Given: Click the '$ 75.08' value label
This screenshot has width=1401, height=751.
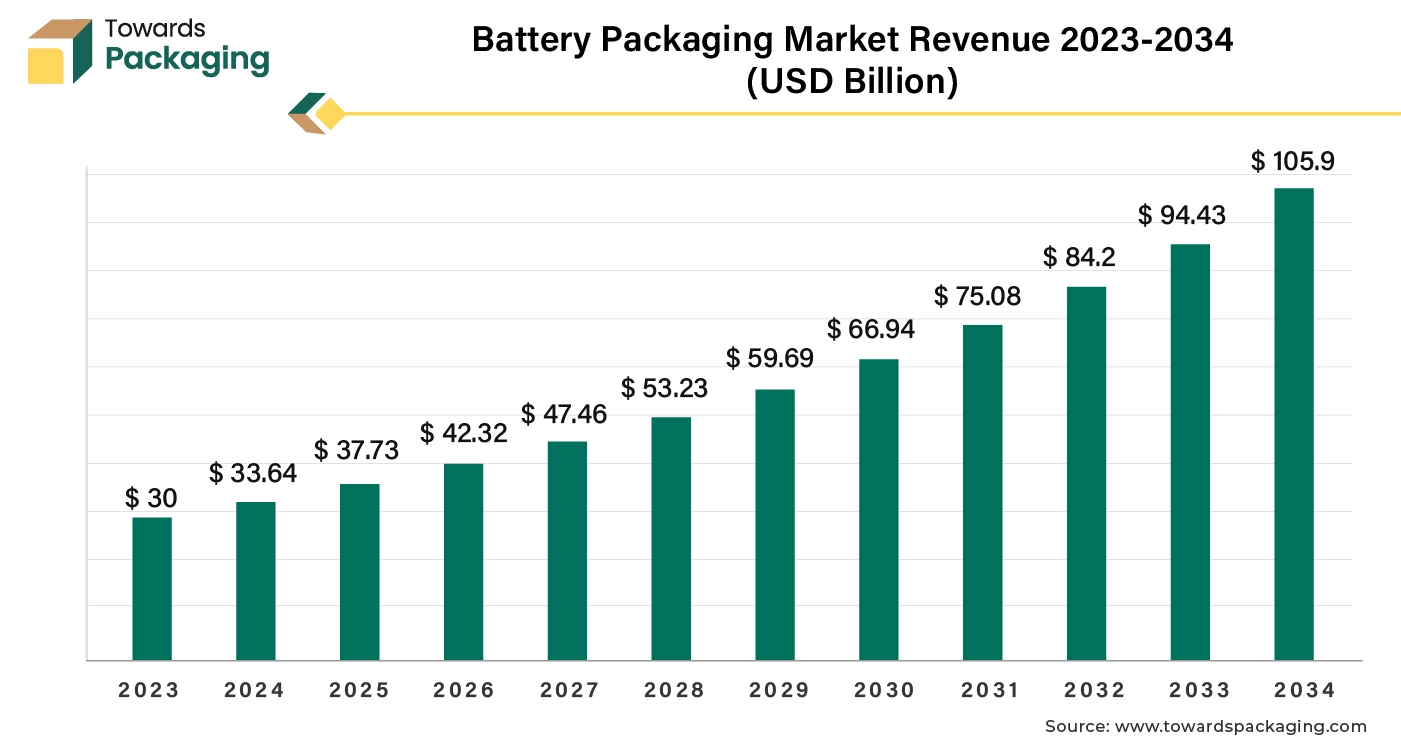Looking at the screenshot, I should coord(979,296).
